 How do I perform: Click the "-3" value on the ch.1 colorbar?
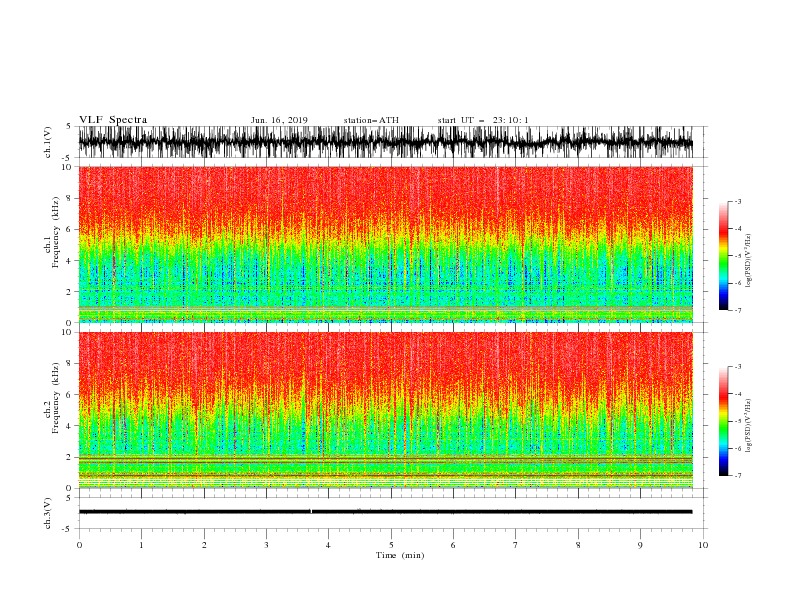(737, 201)
